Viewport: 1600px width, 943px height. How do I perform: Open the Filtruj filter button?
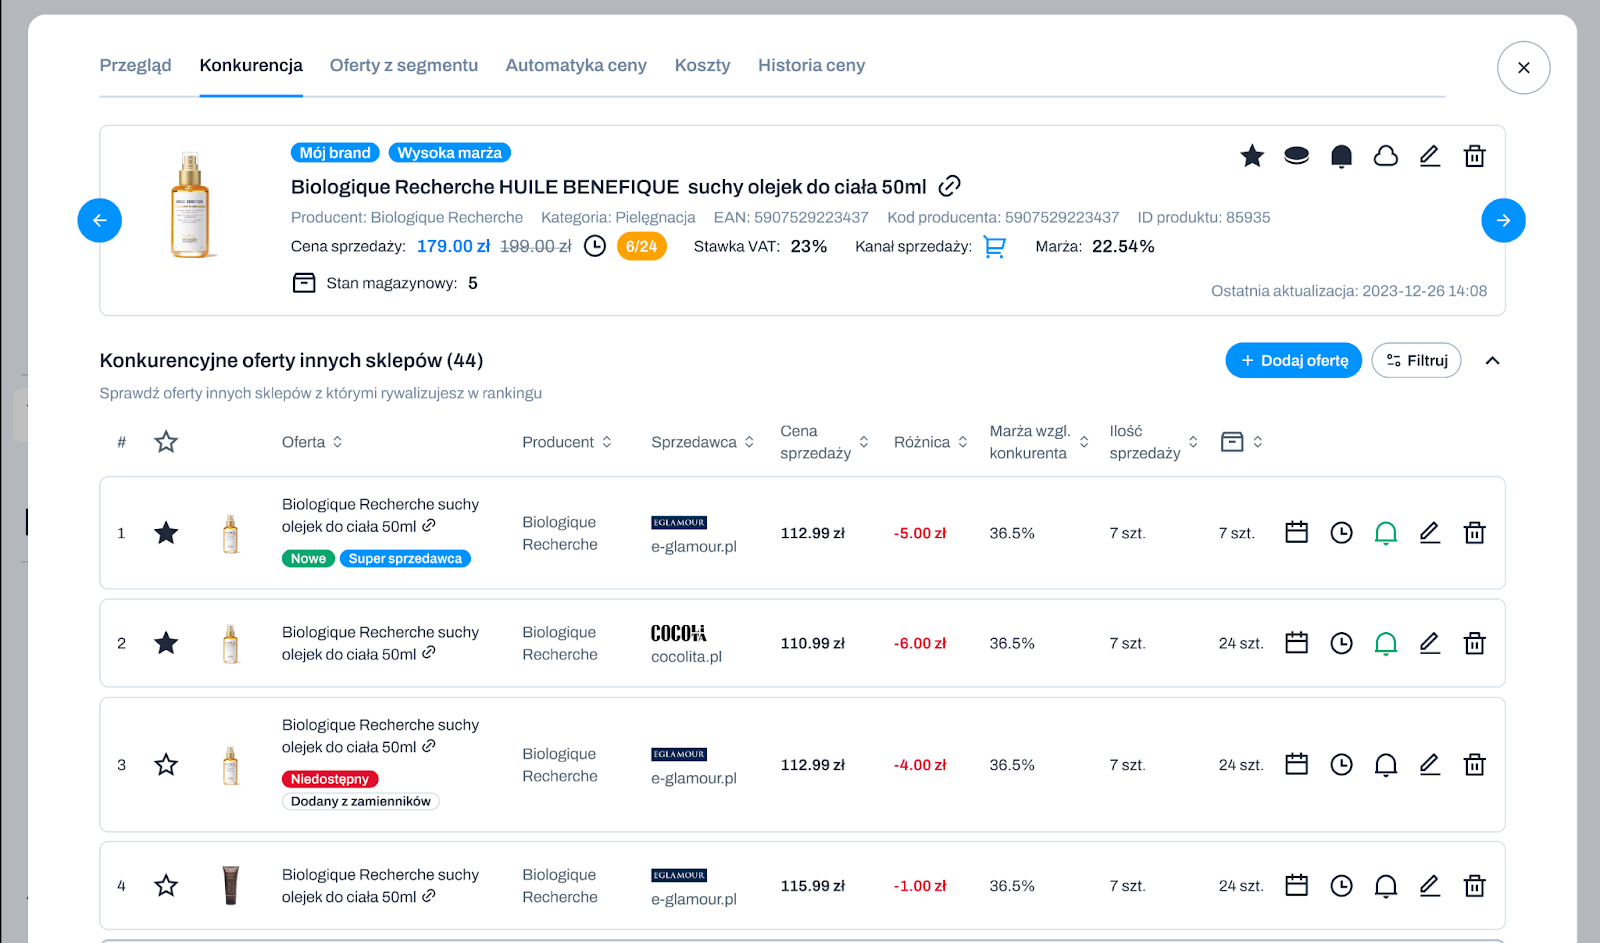(x=1416, y=361)
